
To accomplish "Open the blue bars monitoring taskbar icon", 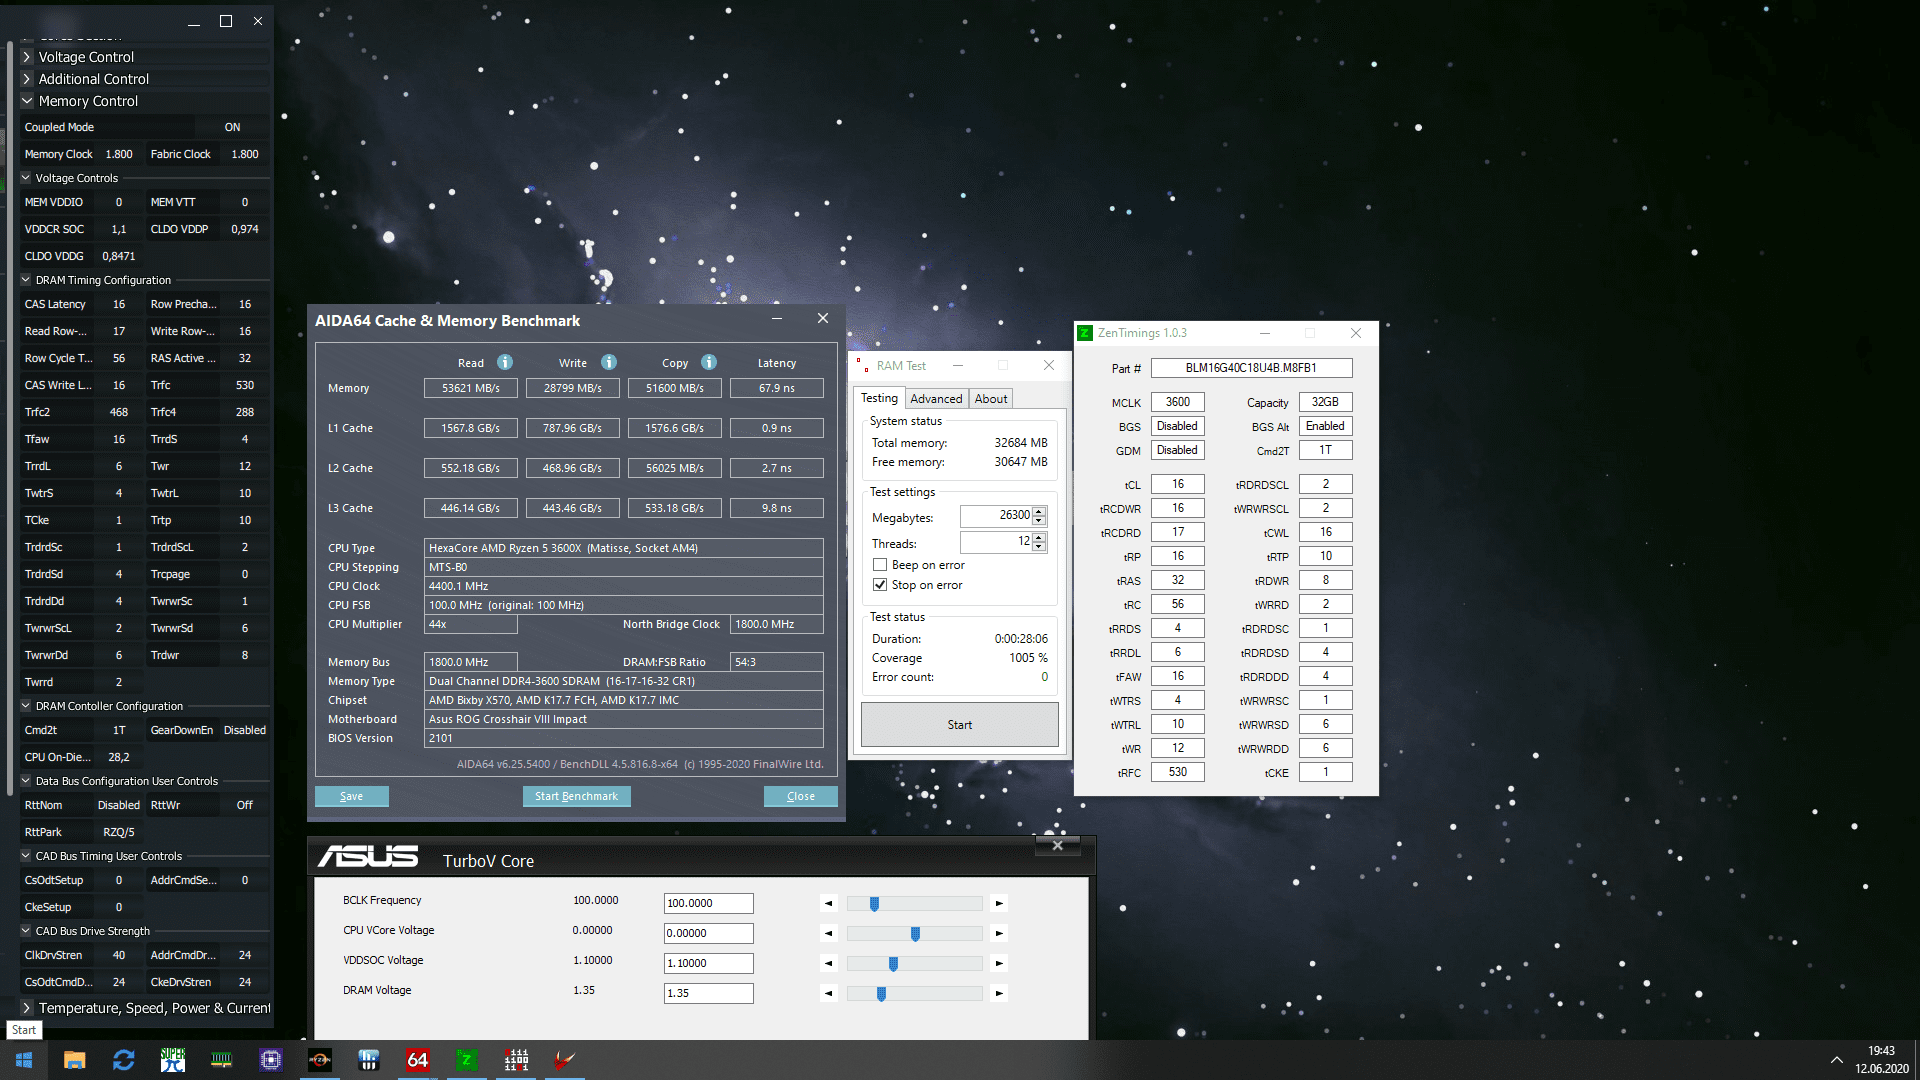I will click(369, 1060).
